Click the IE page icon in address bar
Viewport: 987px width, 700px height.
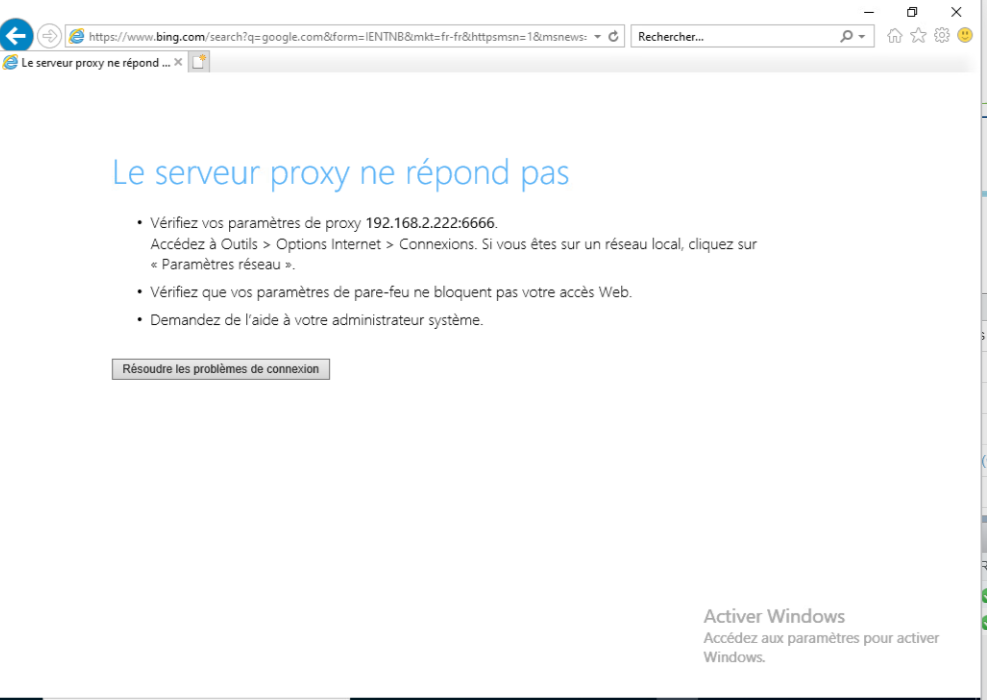[x=77, y=37]
